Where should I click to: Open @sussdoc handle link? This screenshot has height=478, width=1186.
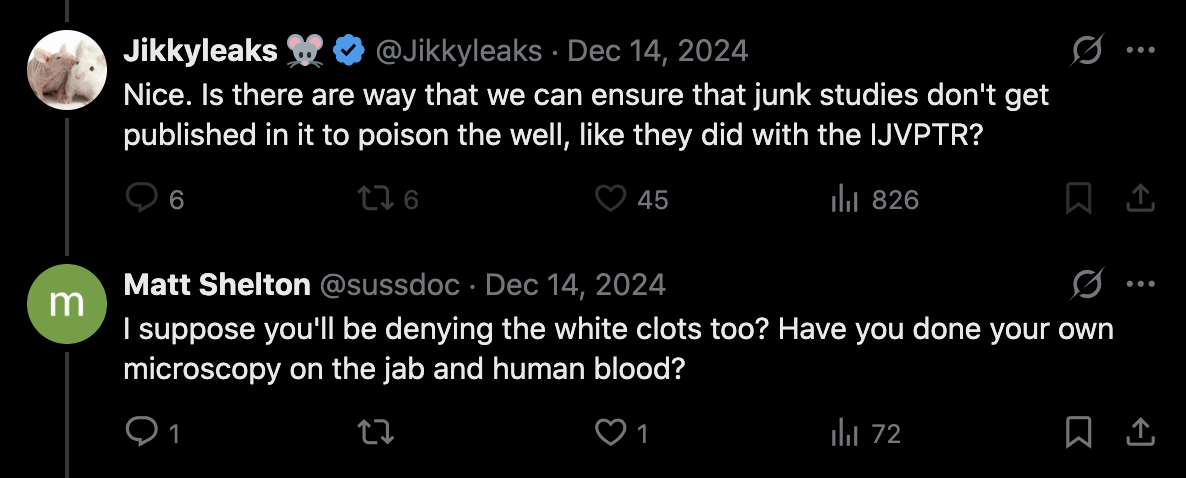click(388, 285)
